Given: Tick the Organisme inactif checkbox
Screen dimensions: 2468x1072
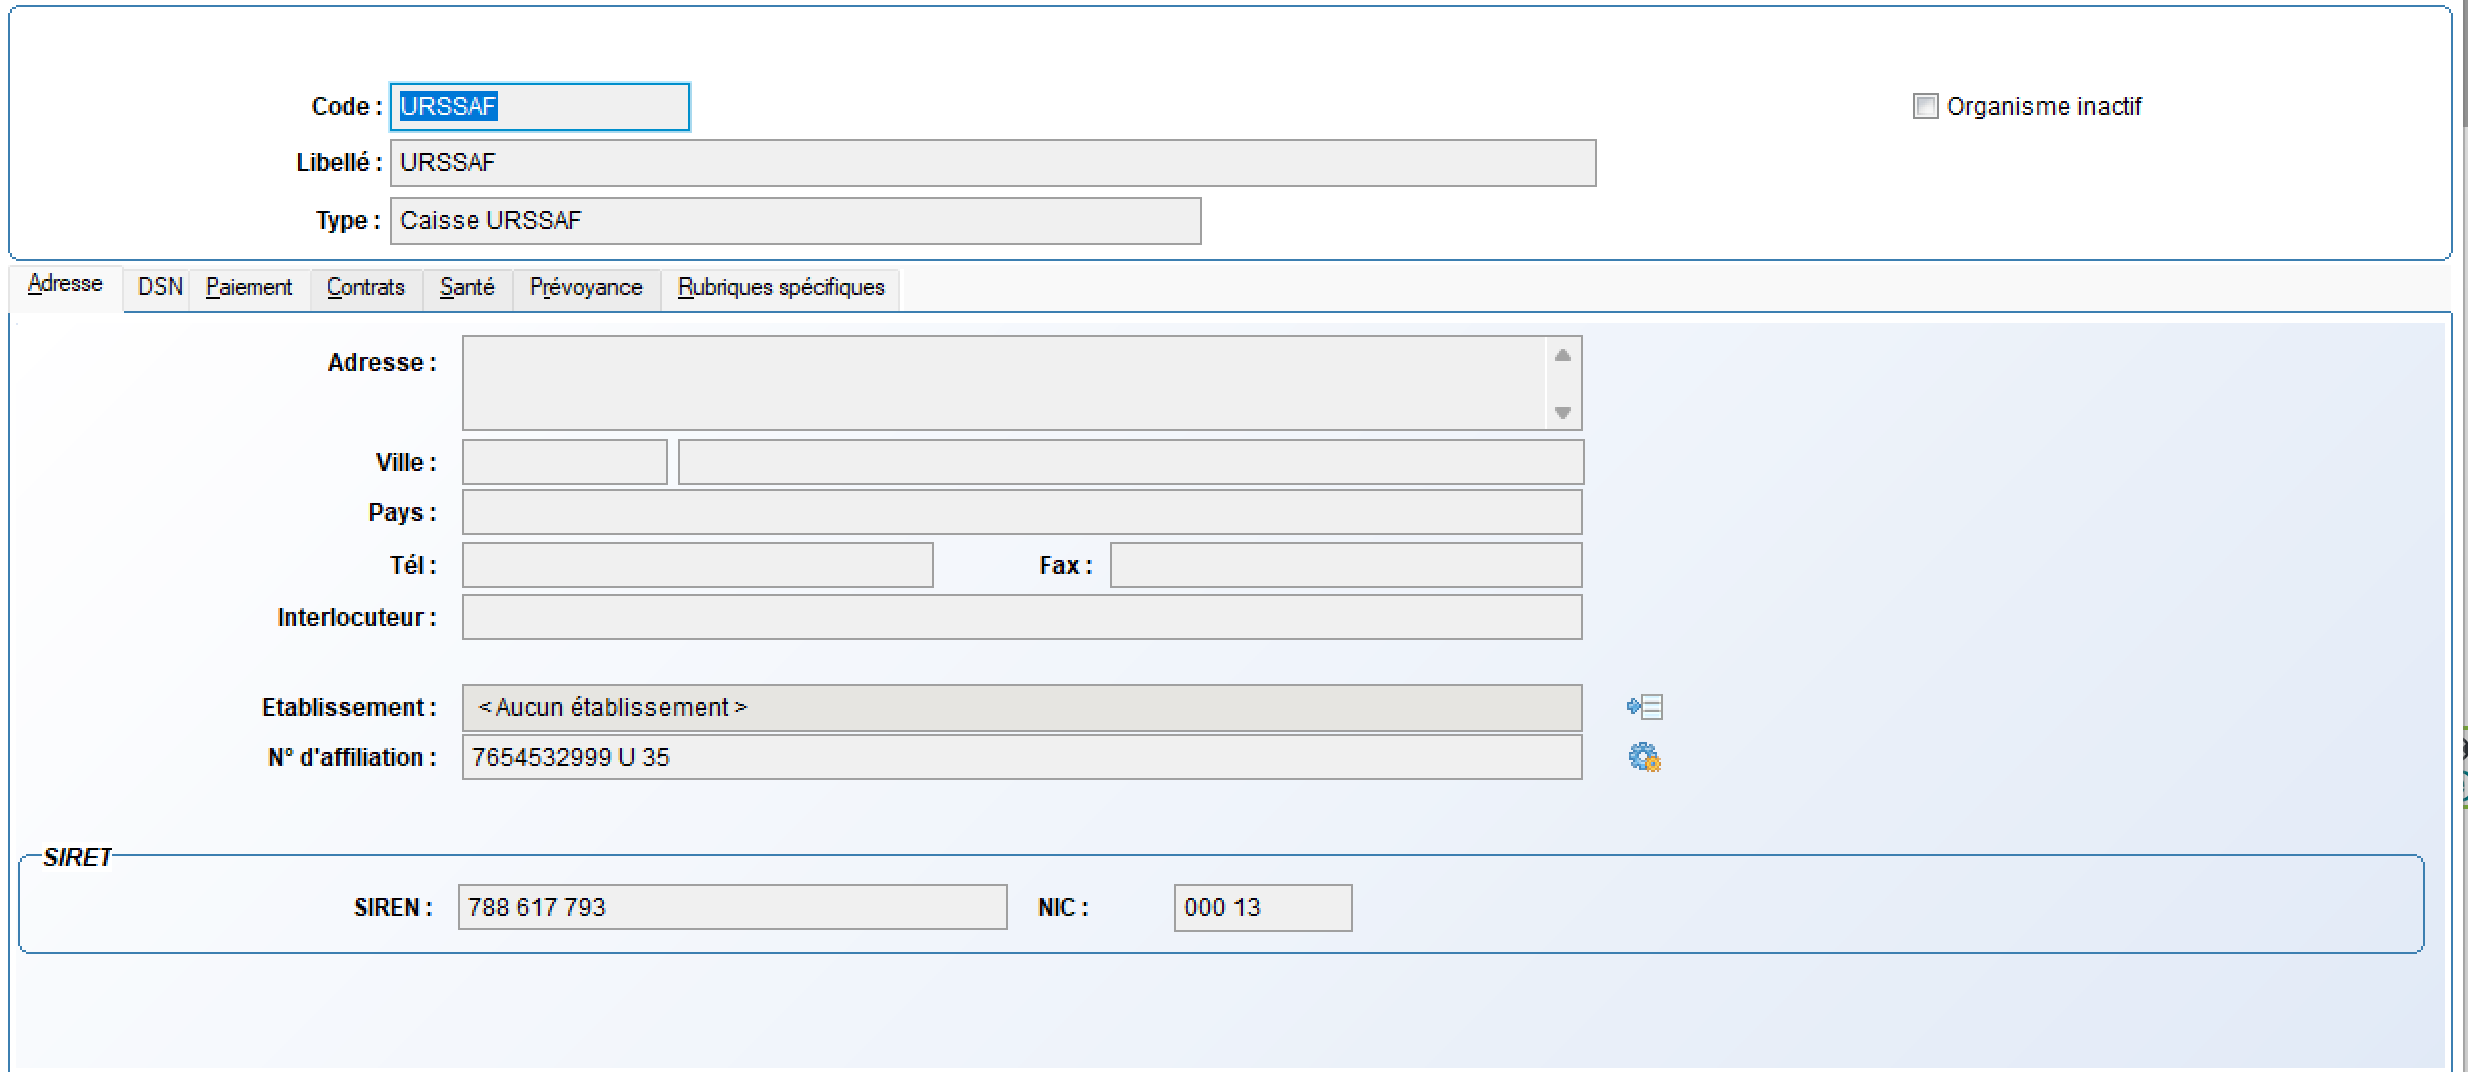Looking at the screenshot, I should [1925, 106].
